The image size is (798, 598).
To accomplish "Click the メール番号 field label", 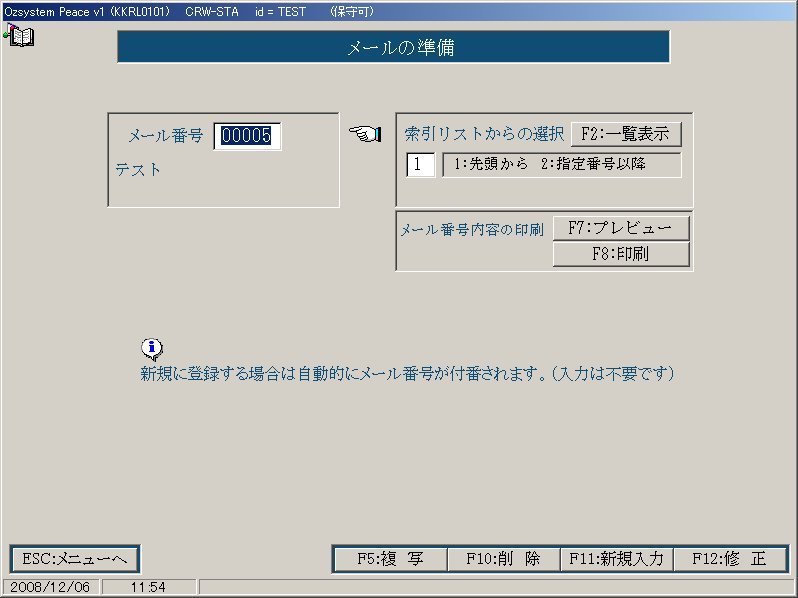I will (166, 136).
